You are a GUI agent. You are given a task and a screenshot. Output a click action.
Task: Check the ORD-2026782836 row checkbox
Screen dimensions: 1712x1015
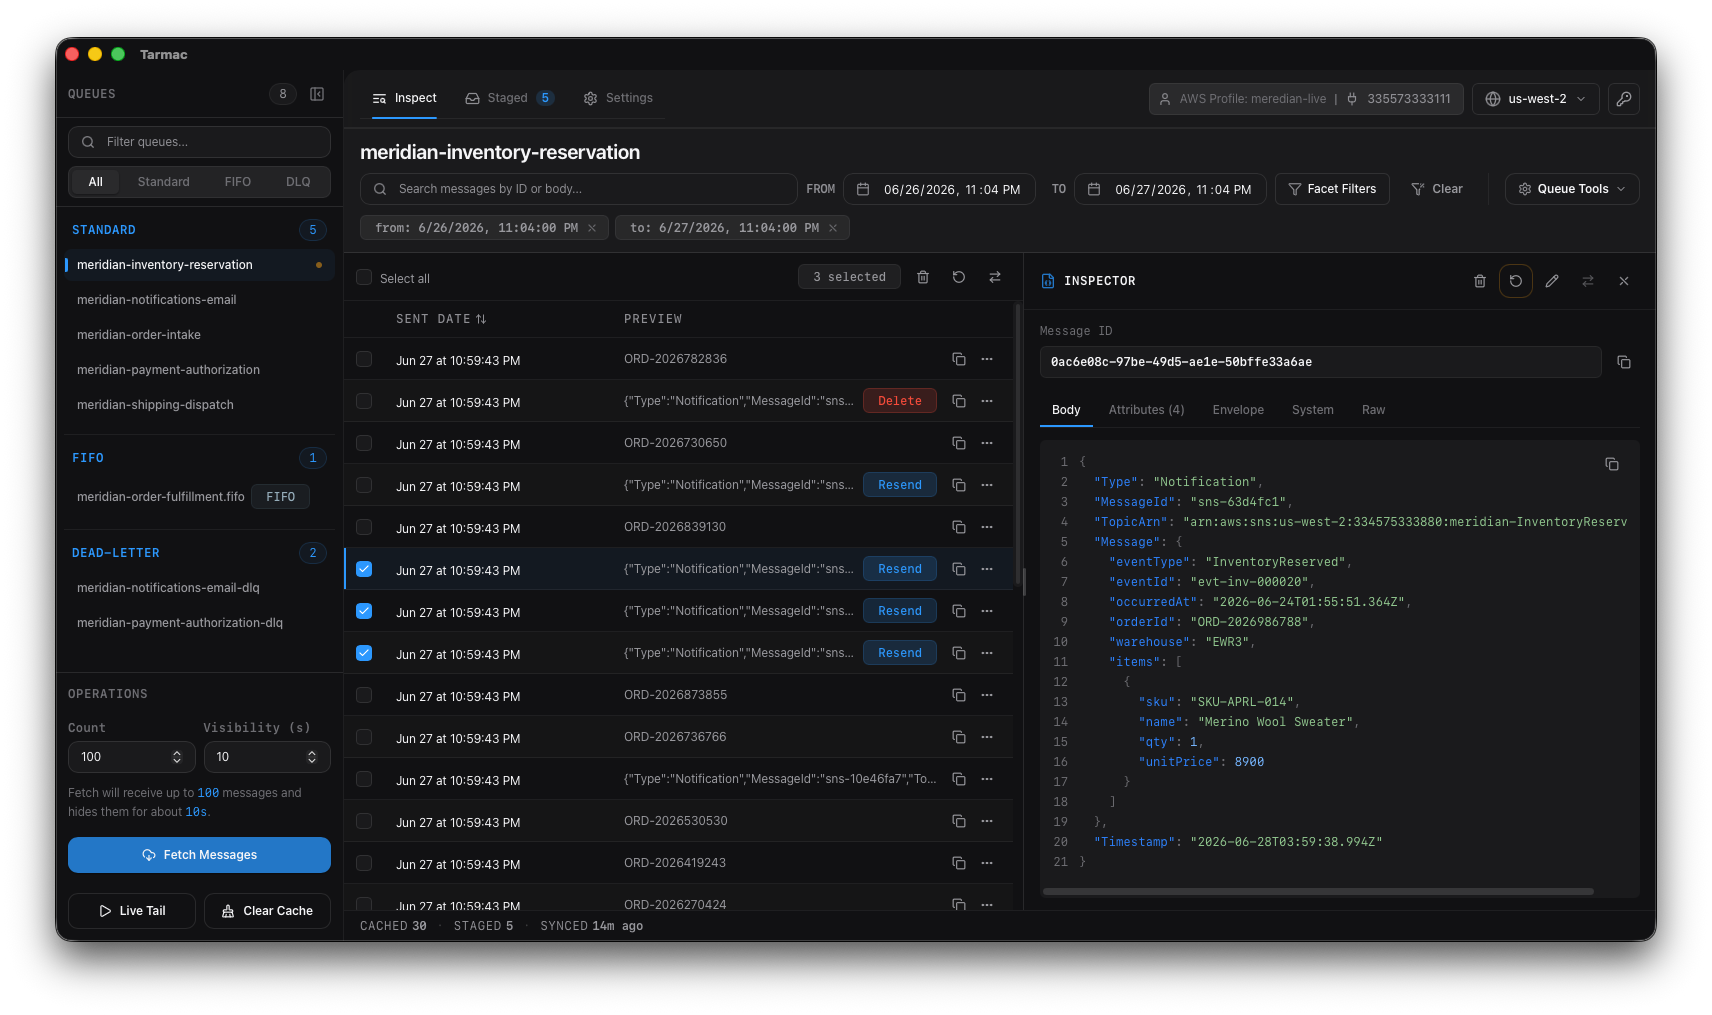coord(364,359)
